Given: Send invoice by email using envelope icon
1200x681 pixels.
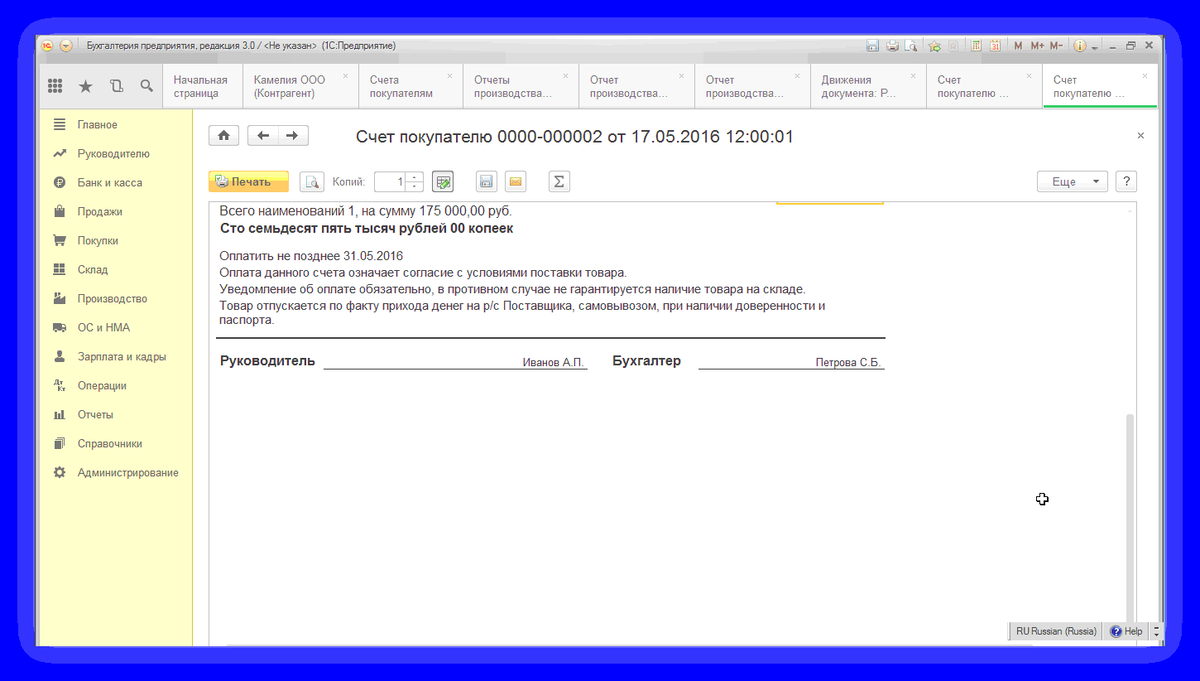Looking at the screenshot, I should pos(515,181).
